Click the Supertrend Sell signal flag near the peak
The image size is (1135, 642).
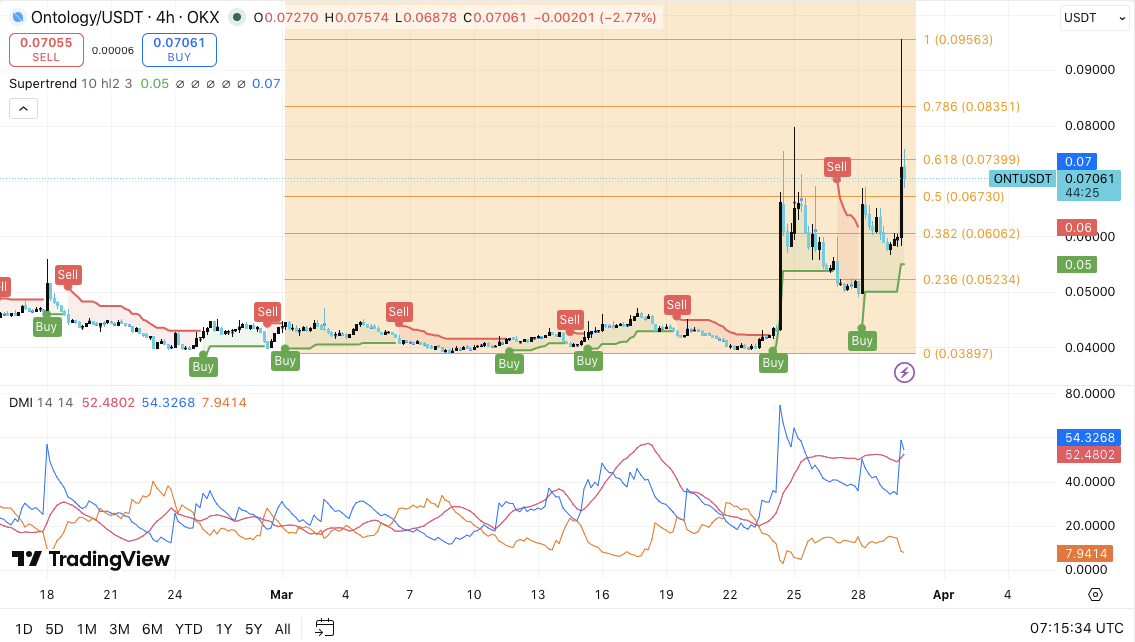(x=836, y=167)
